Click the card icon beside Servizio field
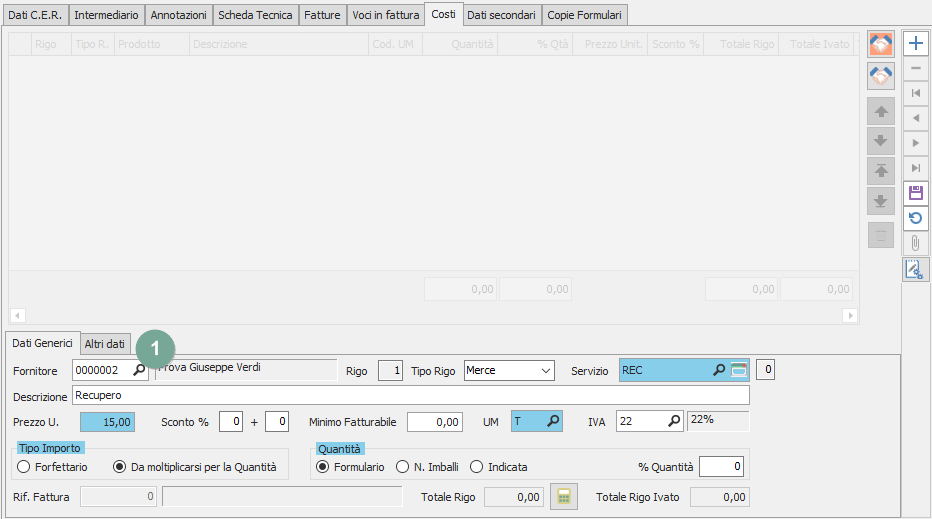Screen dimensions: 932x519 (739, 370)
